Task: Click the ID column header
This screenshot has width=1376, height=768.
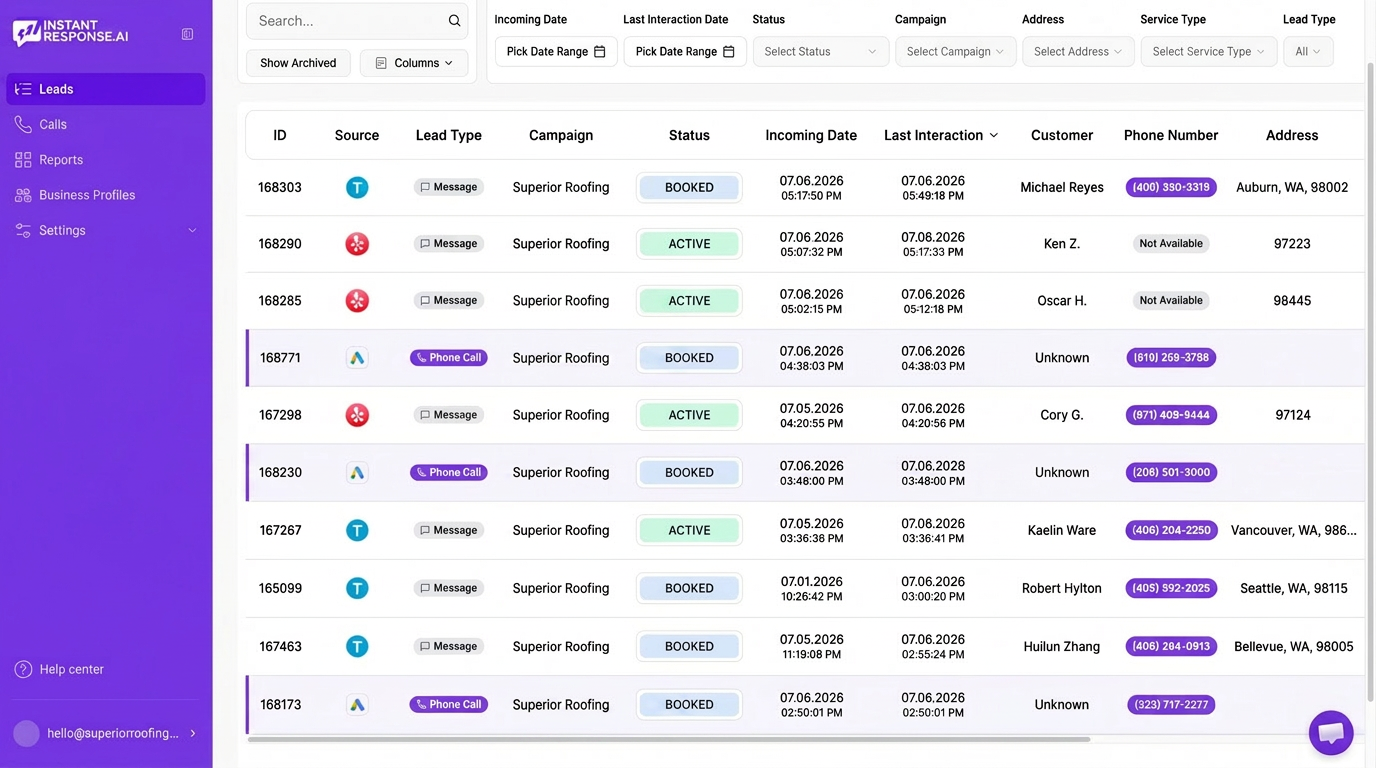Action: pos(280,135)
